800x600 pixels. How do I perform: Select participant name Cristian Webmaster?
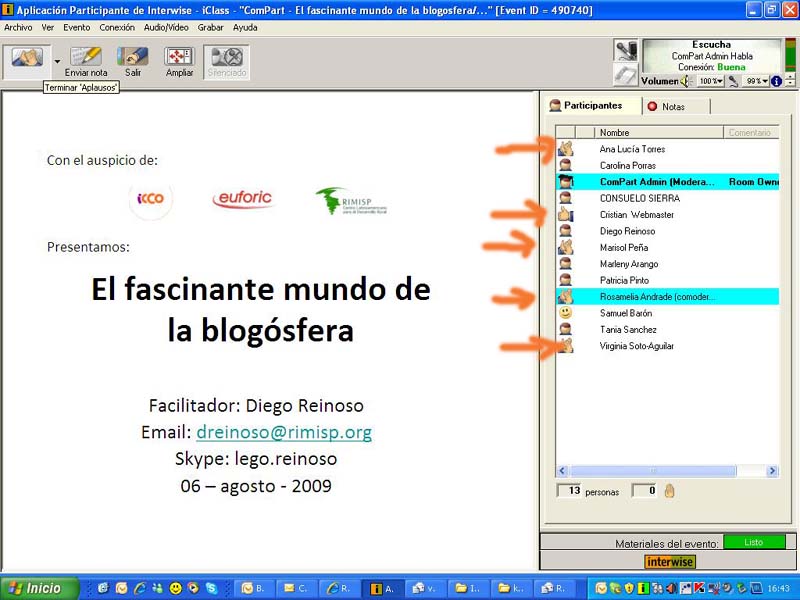[x=637, y=215]
